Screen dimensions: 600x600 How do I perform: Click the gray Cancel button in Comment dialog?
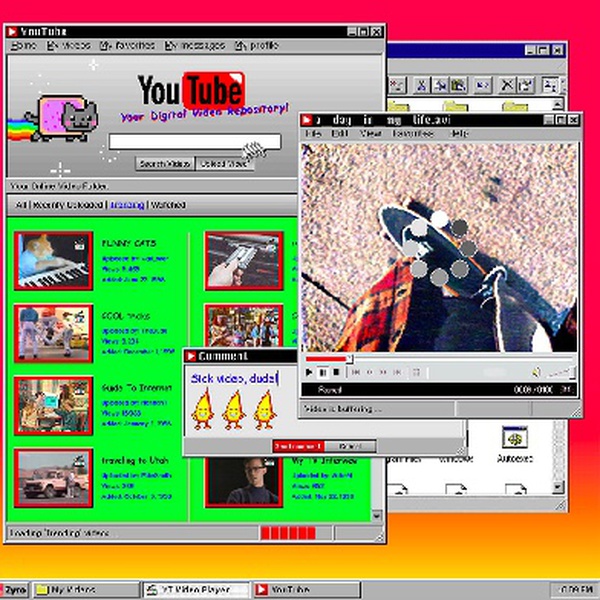point(351,446)
